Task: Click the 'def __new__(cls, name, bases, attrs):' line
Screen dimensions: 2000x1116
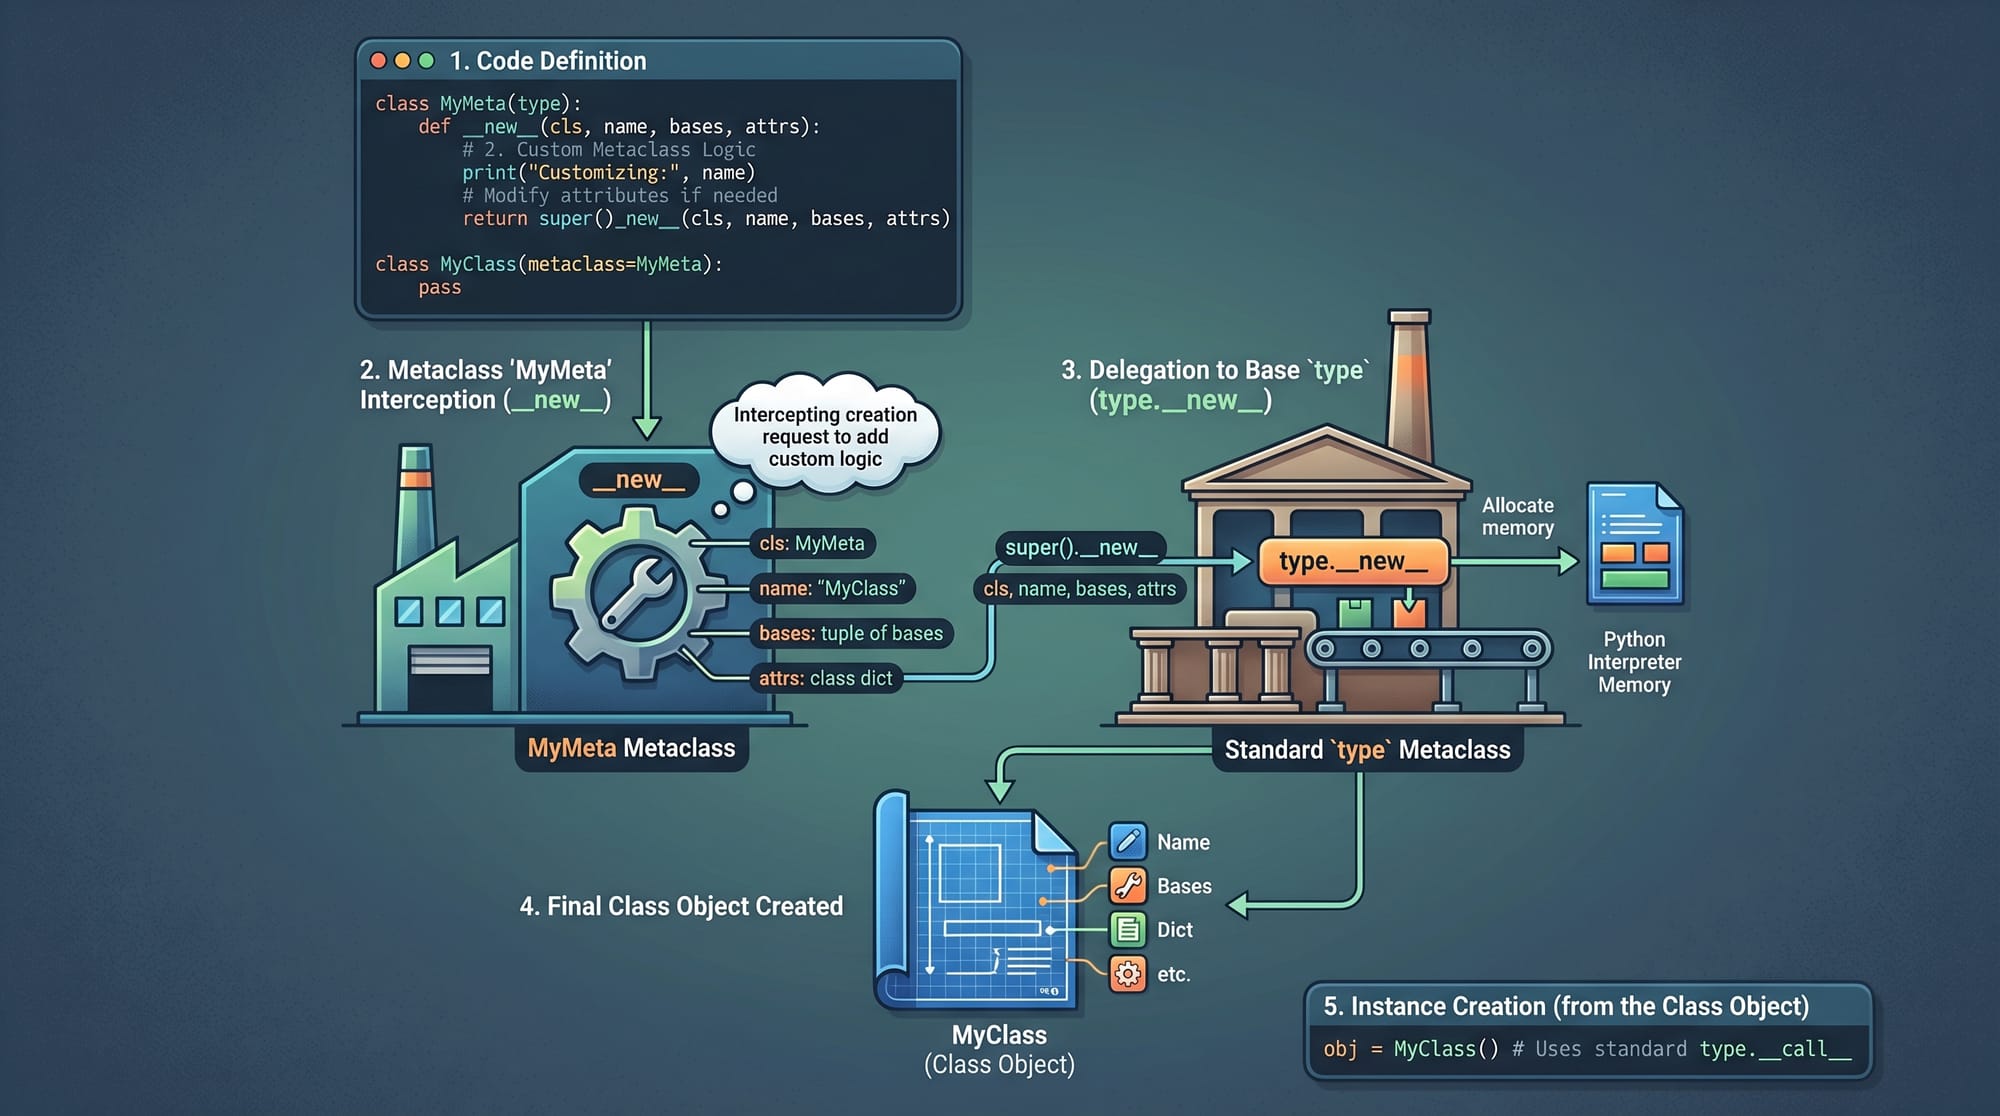Action: [x=619, y=126]
